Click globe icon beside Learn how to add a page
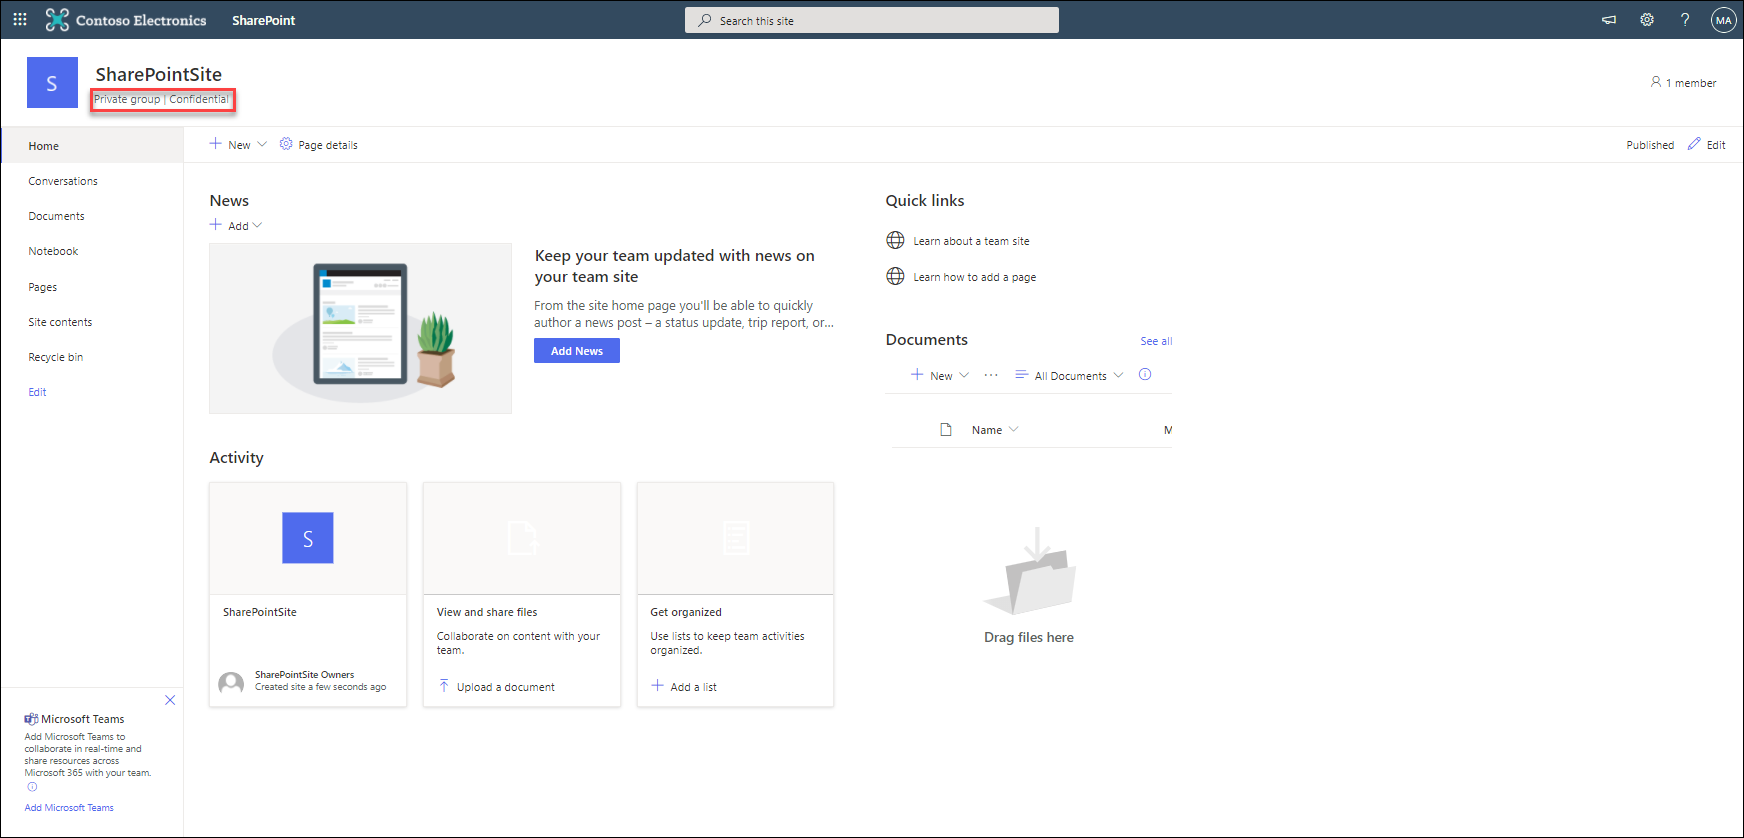 click(895, 276)
